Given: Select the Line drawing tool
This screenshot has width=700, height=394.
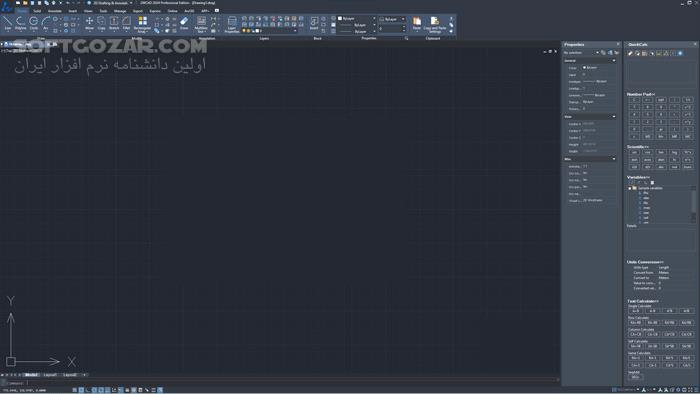Looking at the screenshot, I should click(8, 23).
